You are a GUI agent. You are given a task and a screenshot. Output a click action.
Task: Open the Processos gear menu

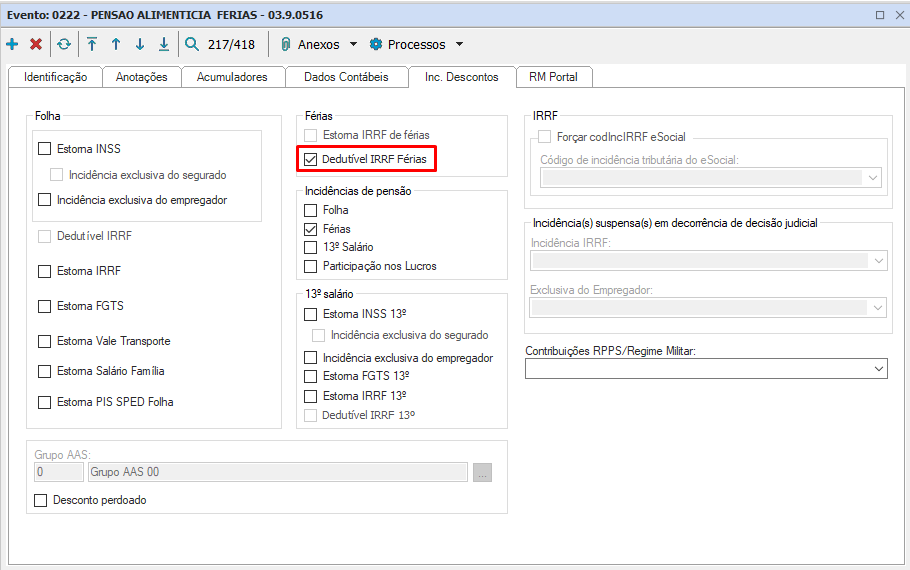click(x=407, y=44)
